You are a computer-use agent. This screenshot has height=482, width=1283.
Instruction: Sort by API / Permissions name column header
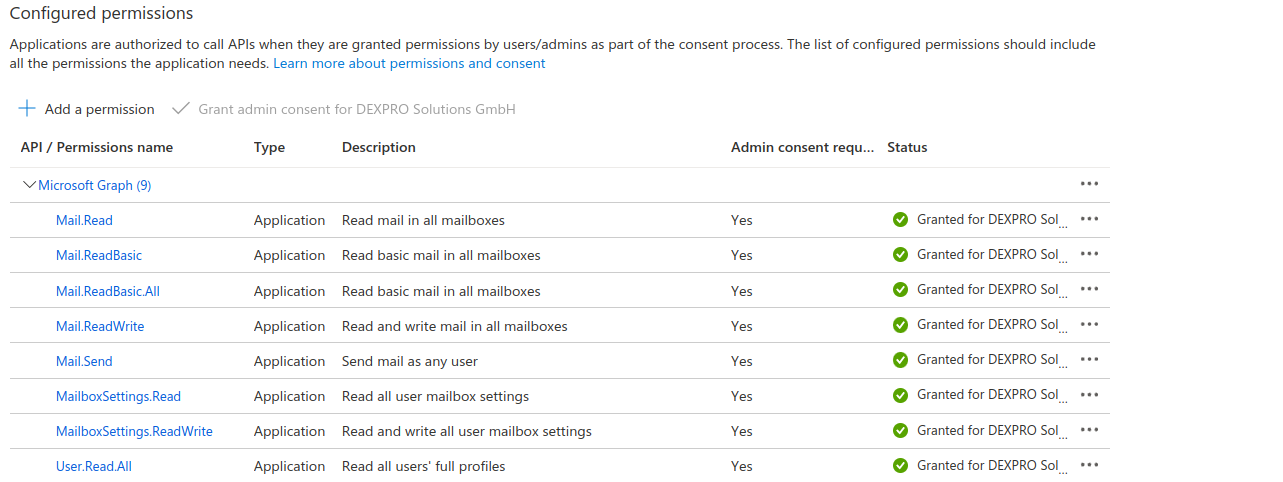[x=97, y=147]
